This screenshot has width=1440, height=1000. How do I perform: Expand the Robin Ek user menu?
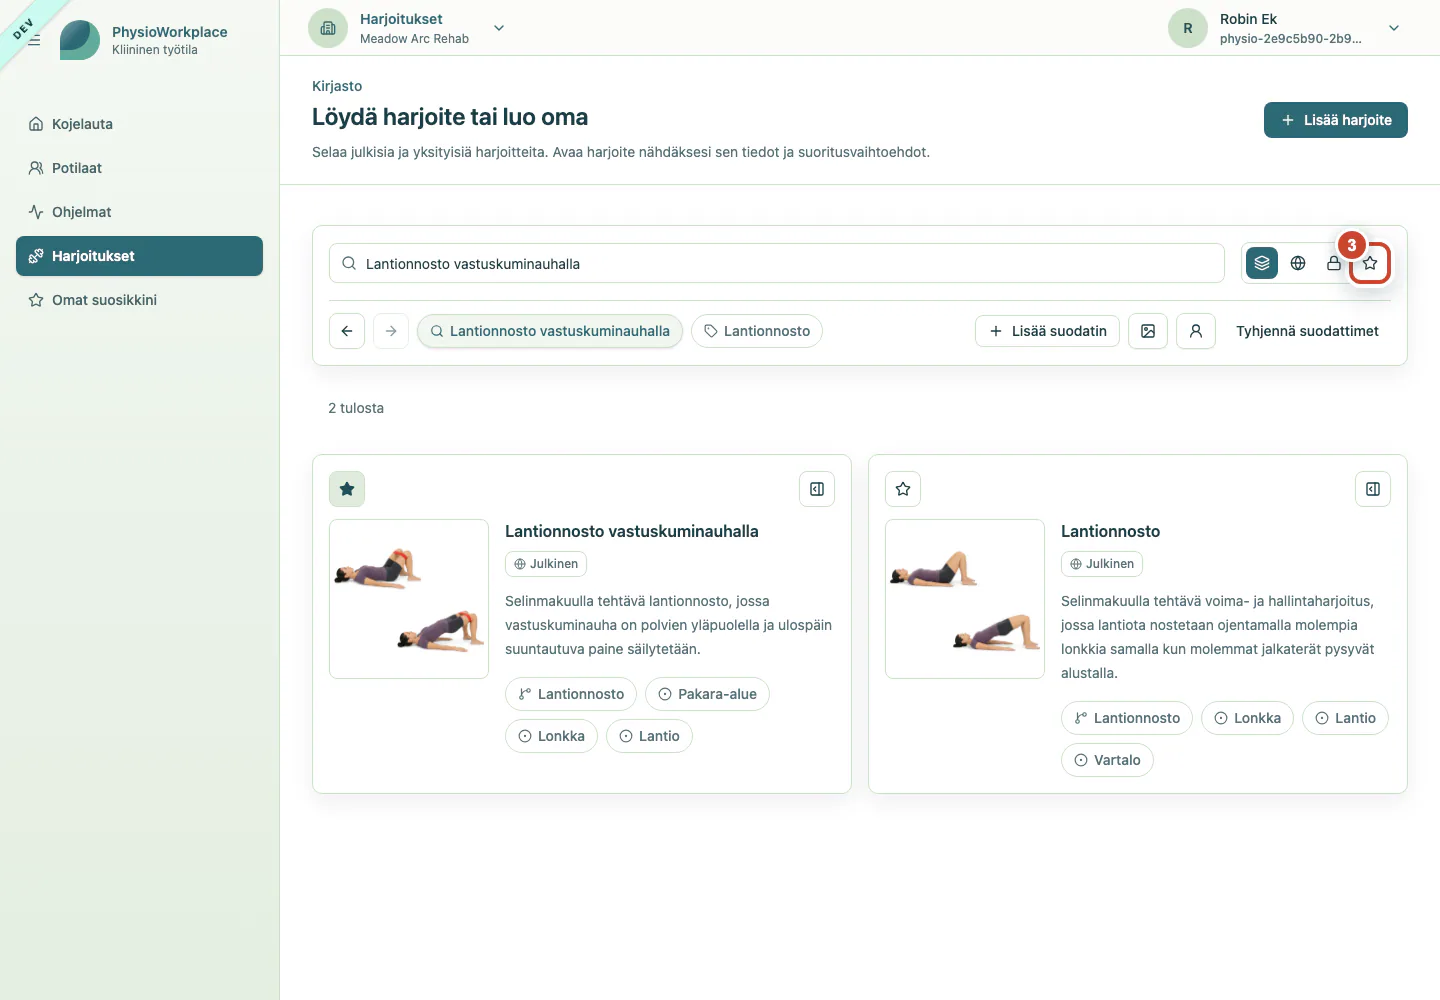pyautogui.click(x=1394, y=28)
